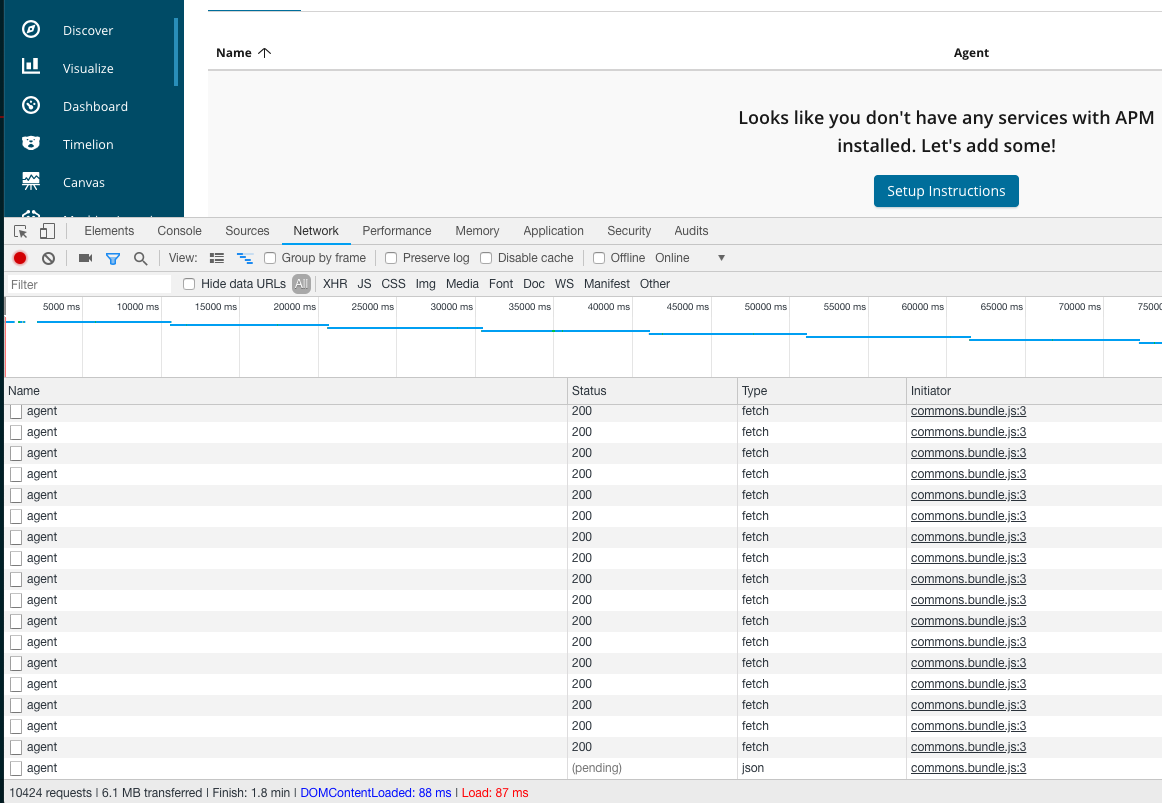Toggle the device toolbar icon
Image resolution: width=1162 pixels, height=803 pixels.
point(47,231)
